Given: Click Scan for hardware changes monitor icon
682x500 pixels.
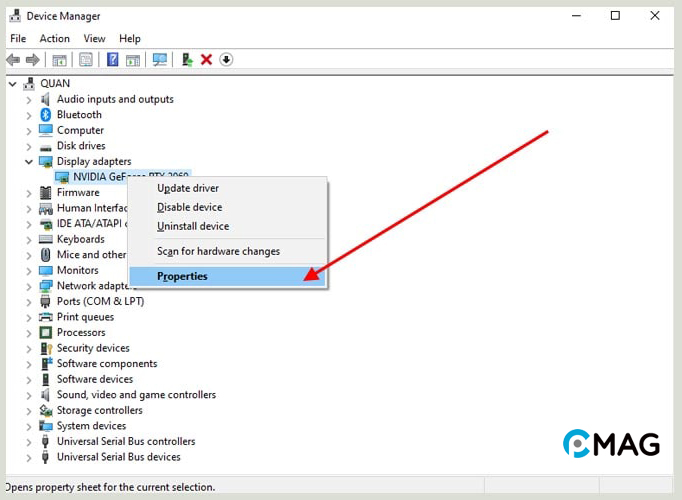Looking at the screenshot, I should [160, 60].
